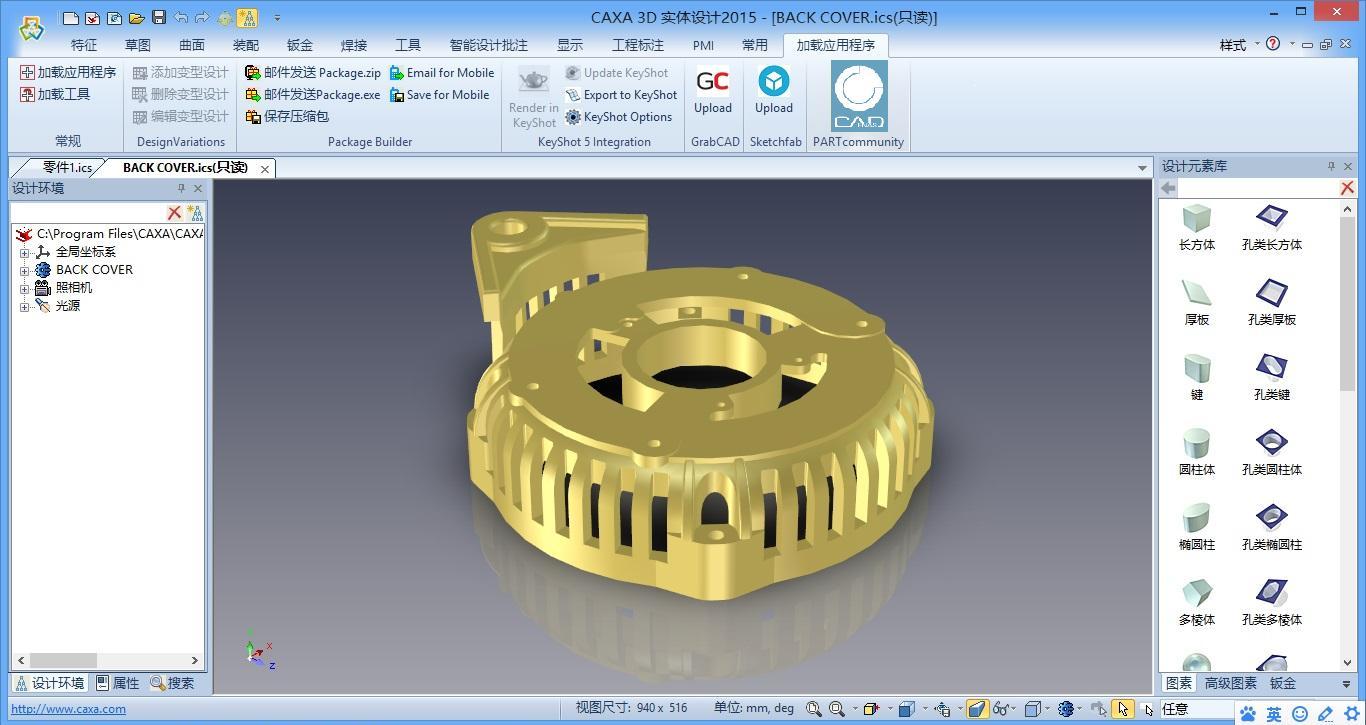
Task: Open the 钣金 ribbon tab
Action: tap(300, 45)
